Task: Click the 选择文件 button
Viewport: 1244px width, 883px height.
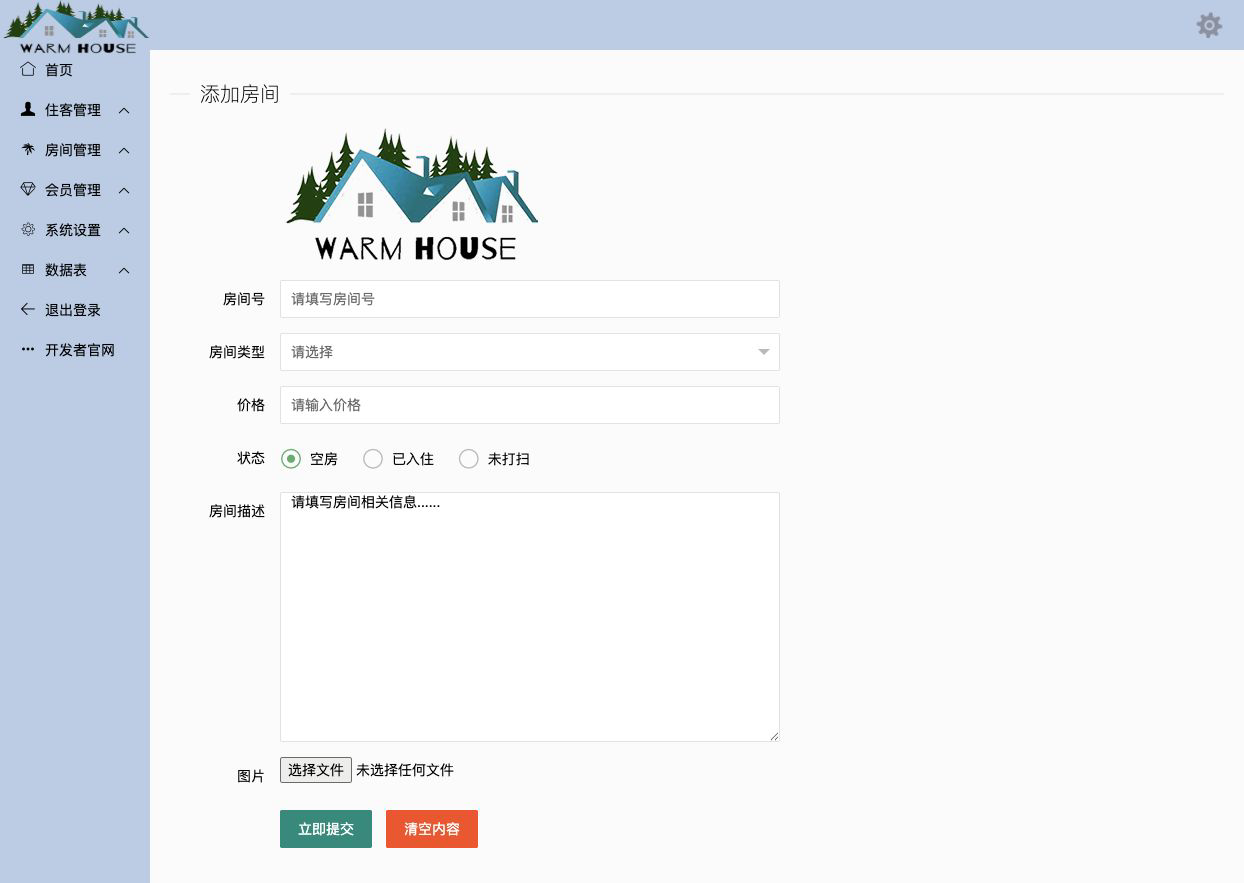Action: (316, 770)
